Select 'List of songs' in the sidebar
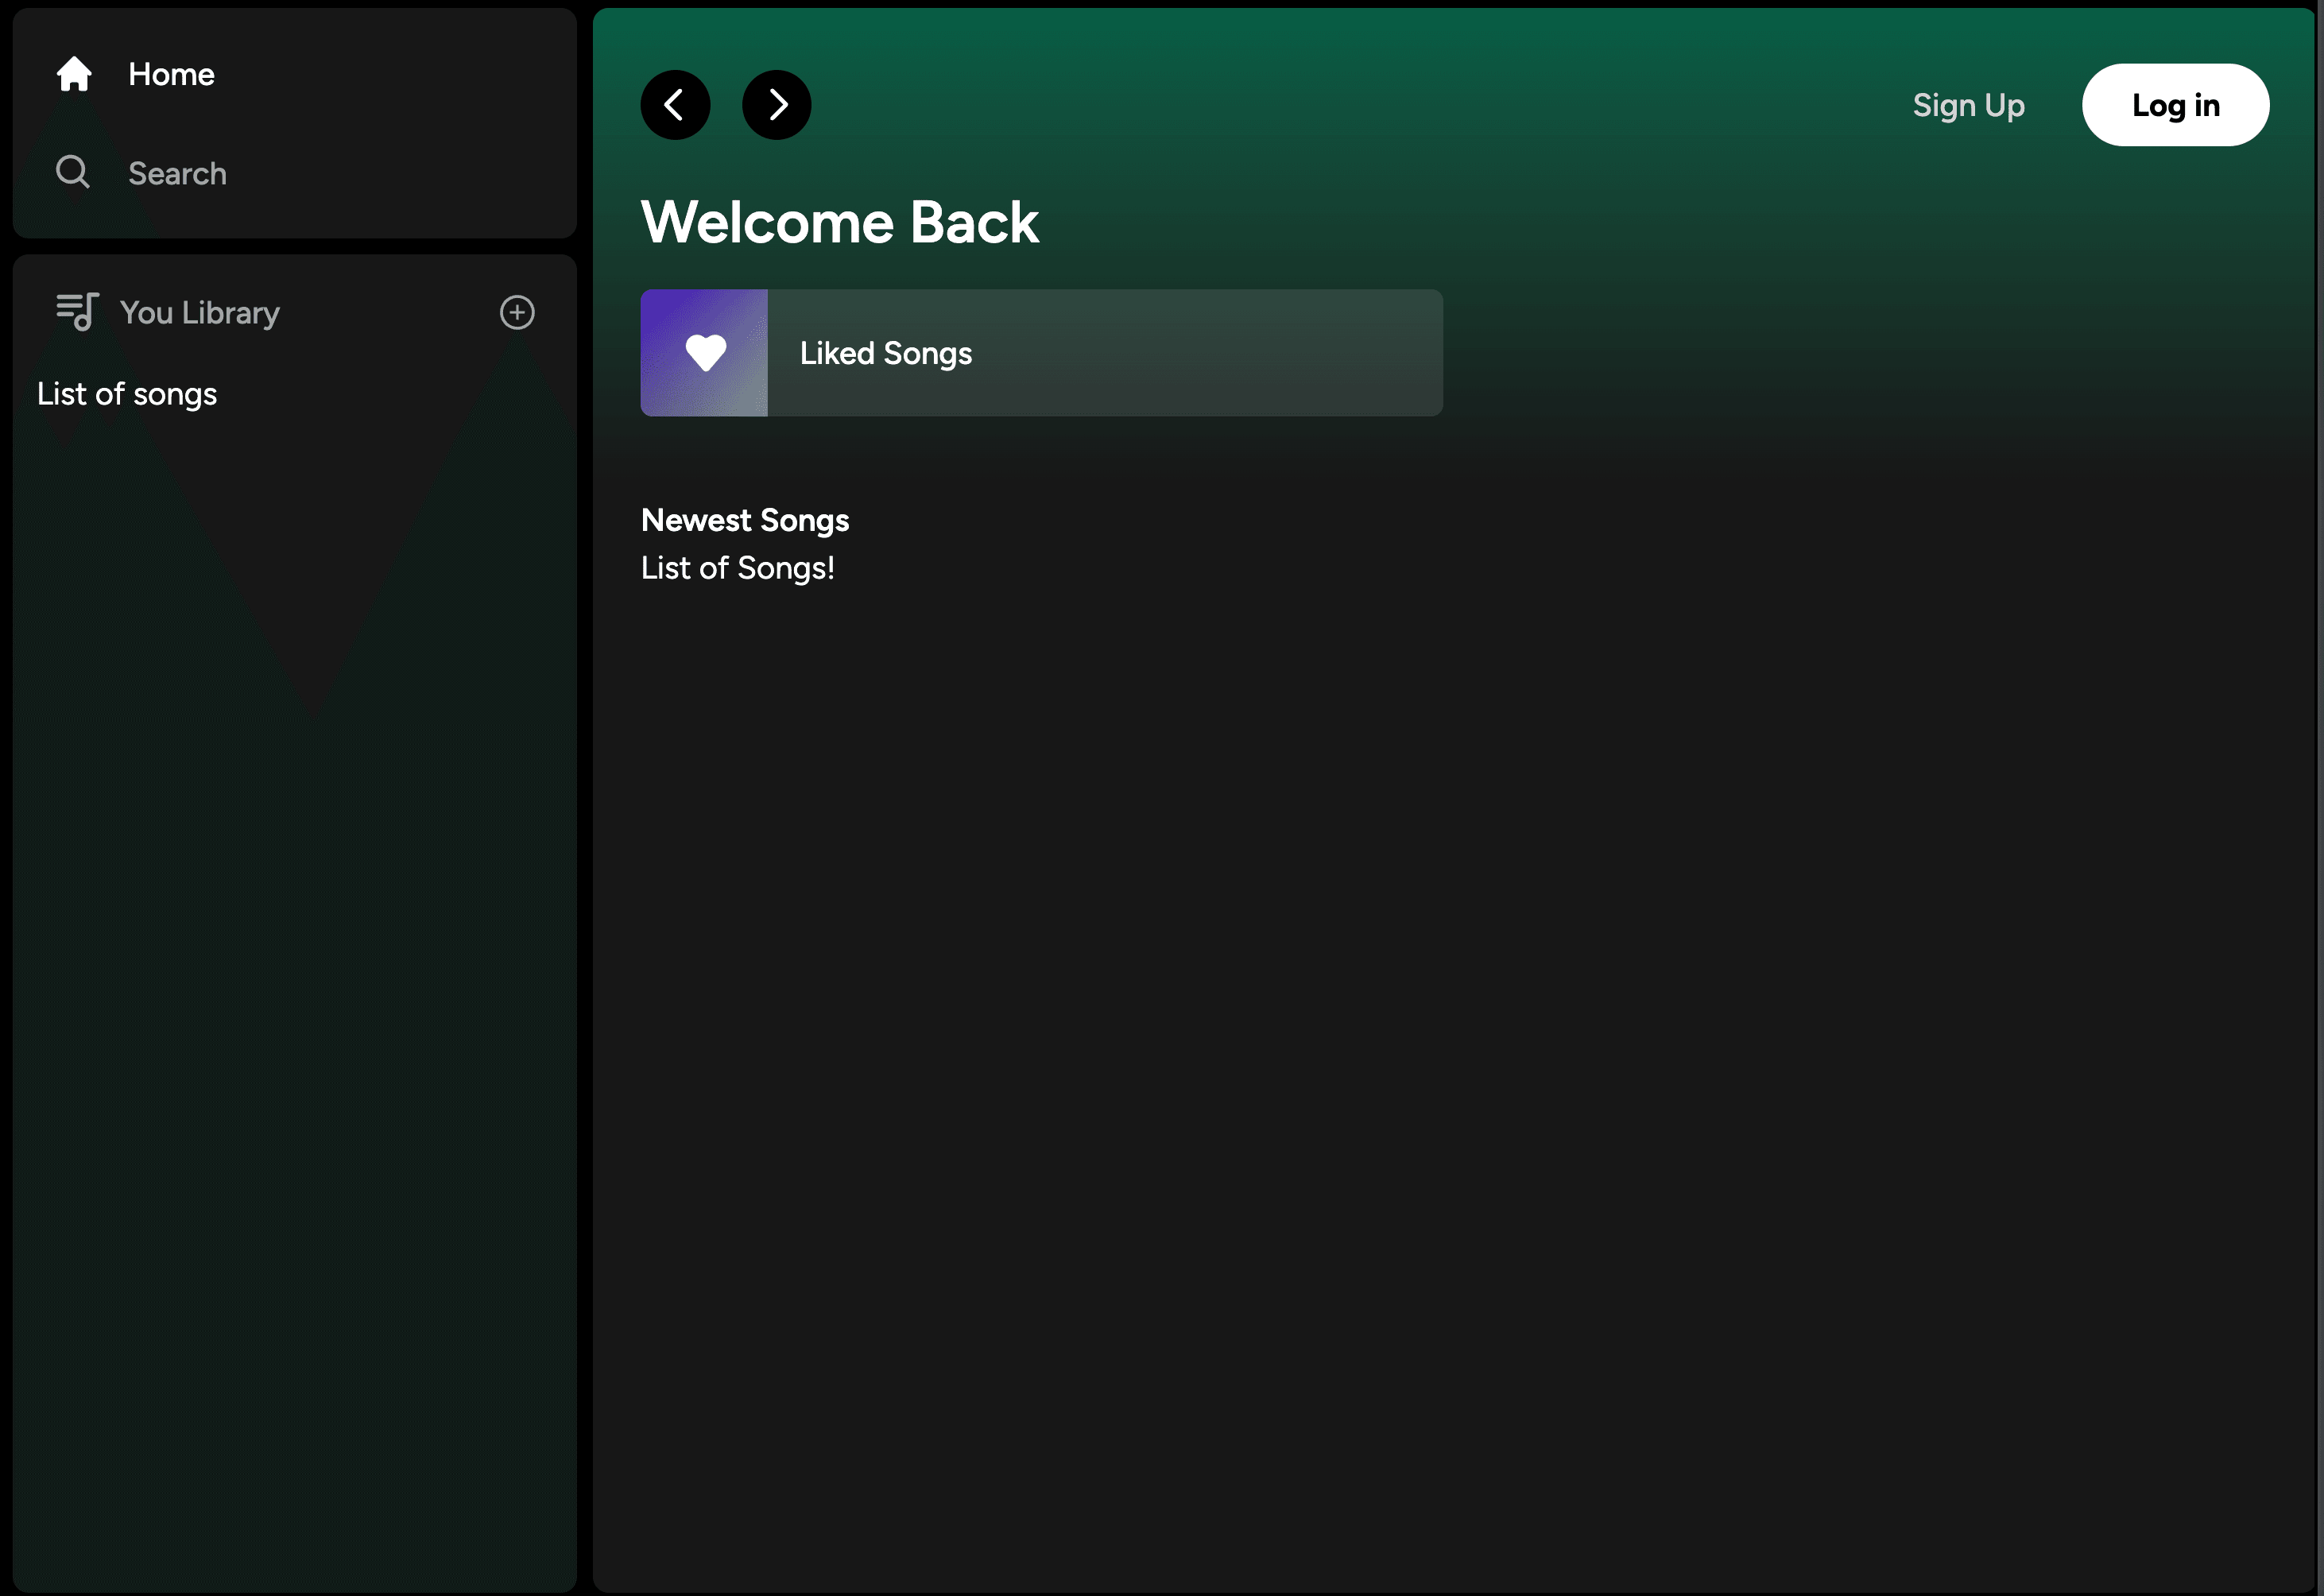 click(x=126, y=393)
